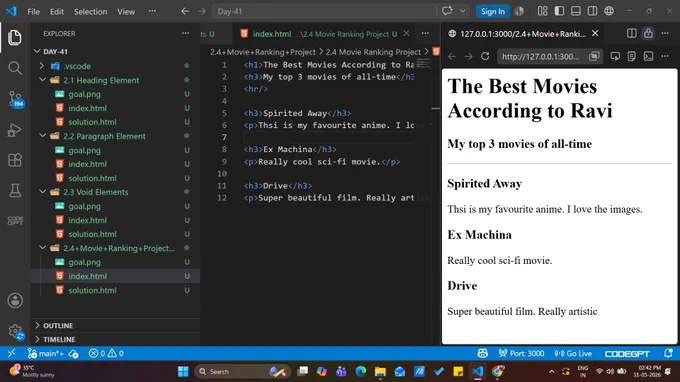The image size is (680, 382).
Task: Click the Sign In button
Action: click(493, 12)
